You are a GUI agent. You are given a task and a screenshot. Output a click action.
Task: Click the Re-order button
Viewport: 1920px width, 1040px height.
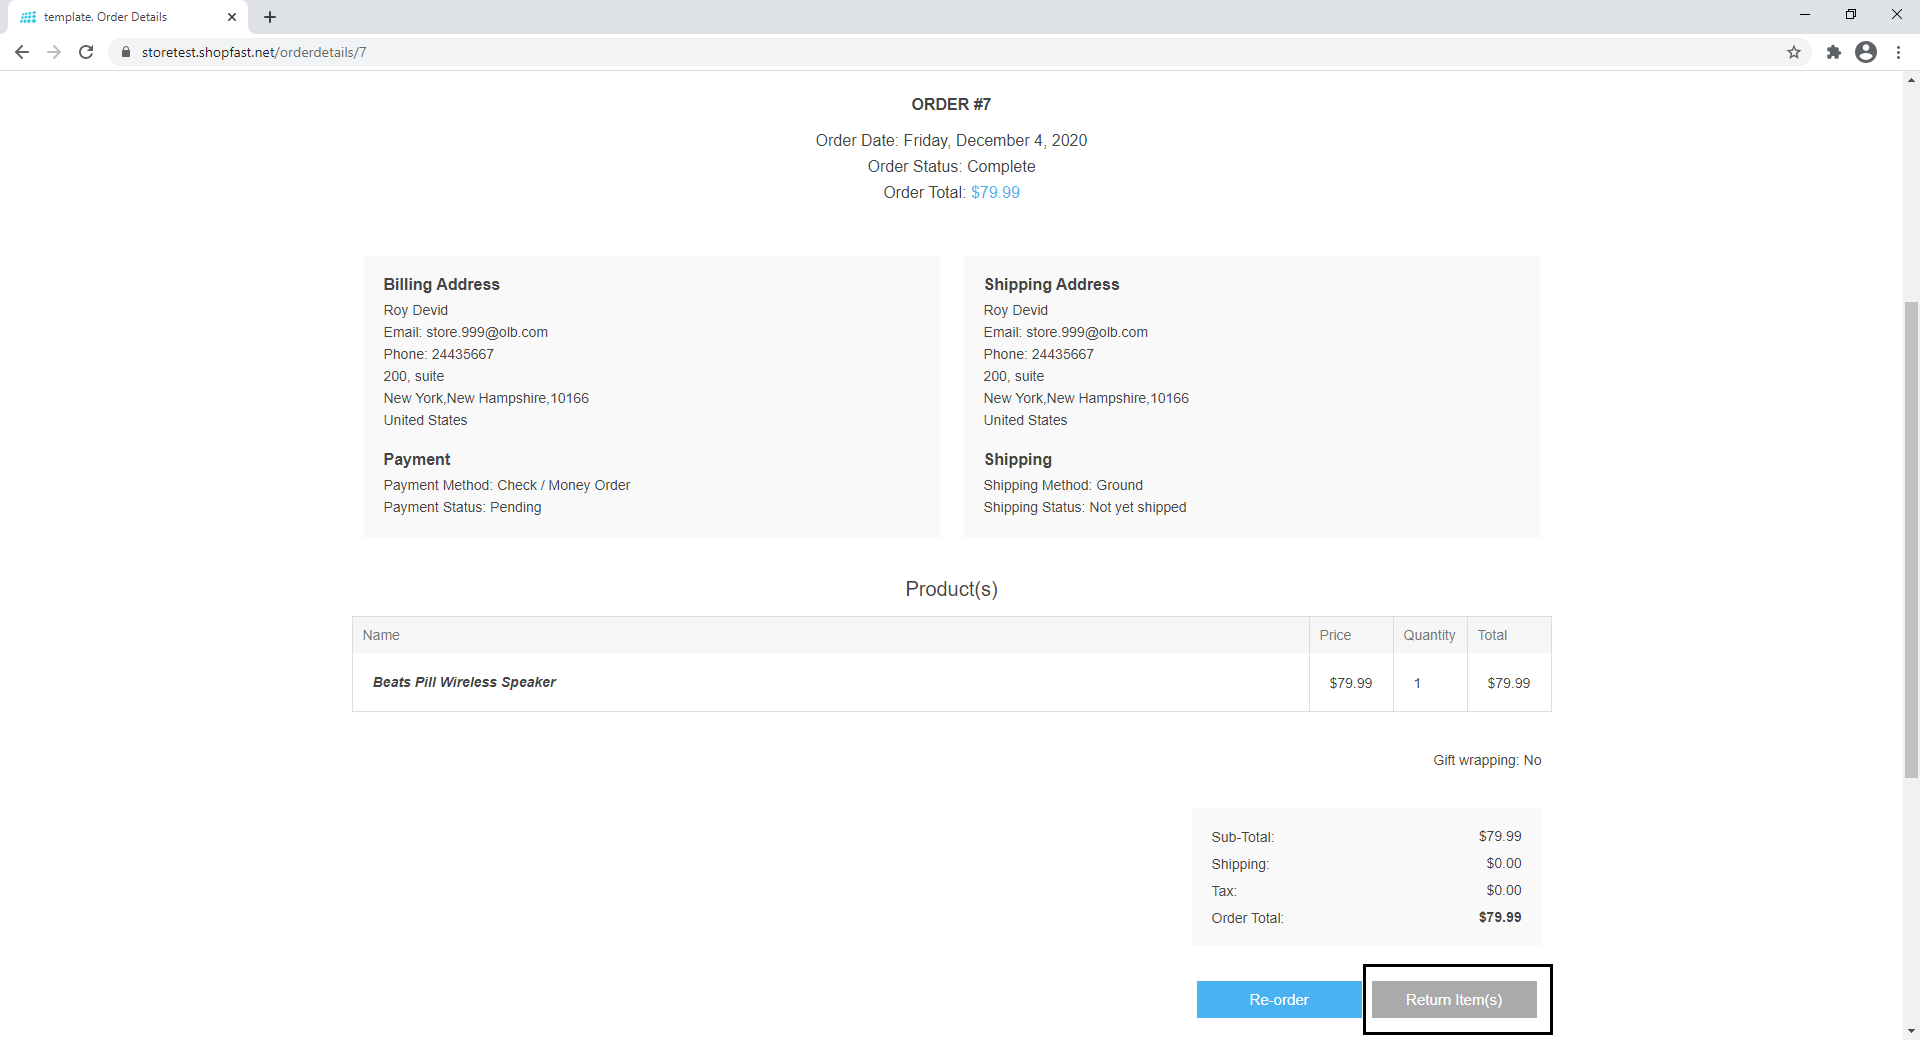click(x=1278, y=1000)
